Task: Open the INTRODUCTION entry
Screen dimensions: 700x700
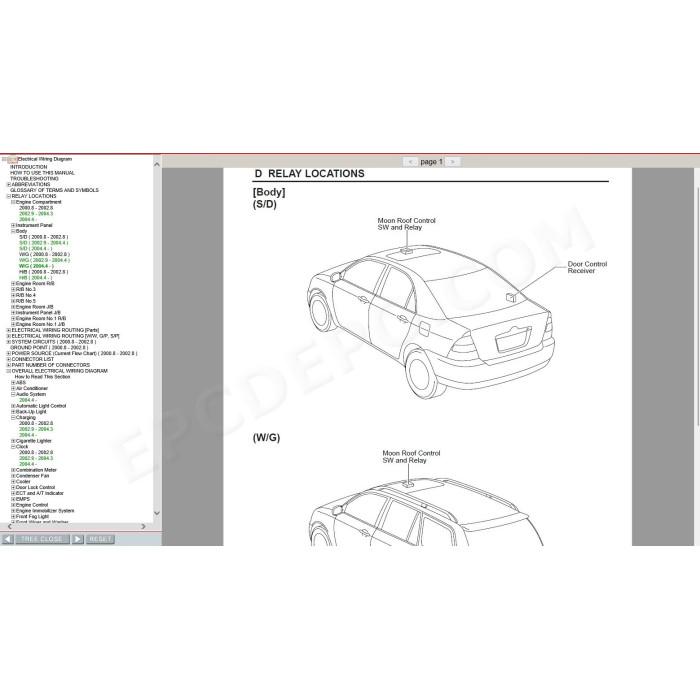Action: click(29, 167)
